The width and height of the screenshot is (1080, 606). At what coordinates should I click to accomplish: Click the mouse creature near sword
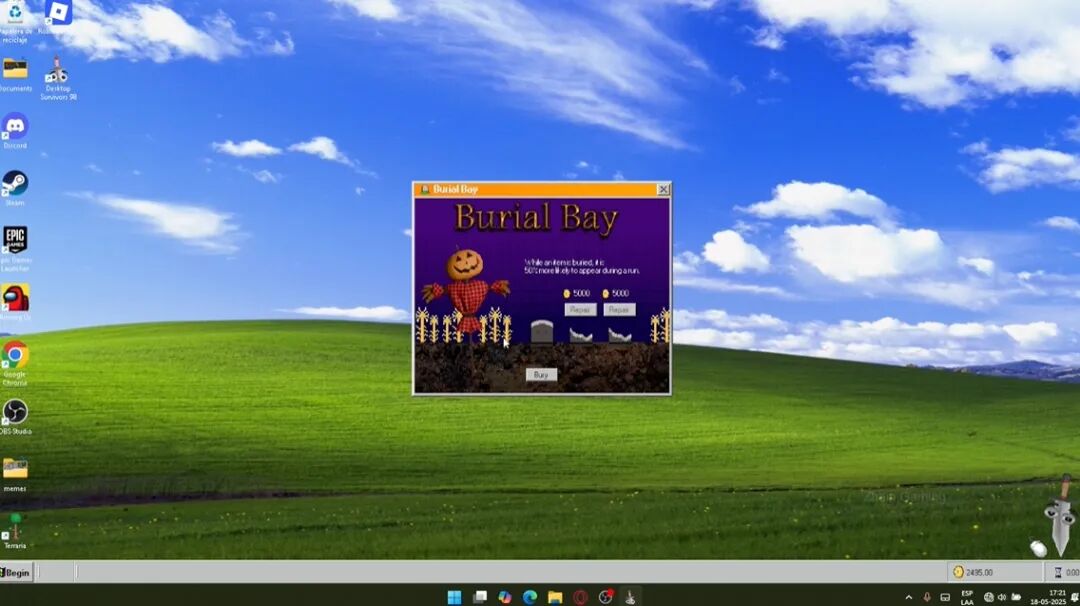1039,548
